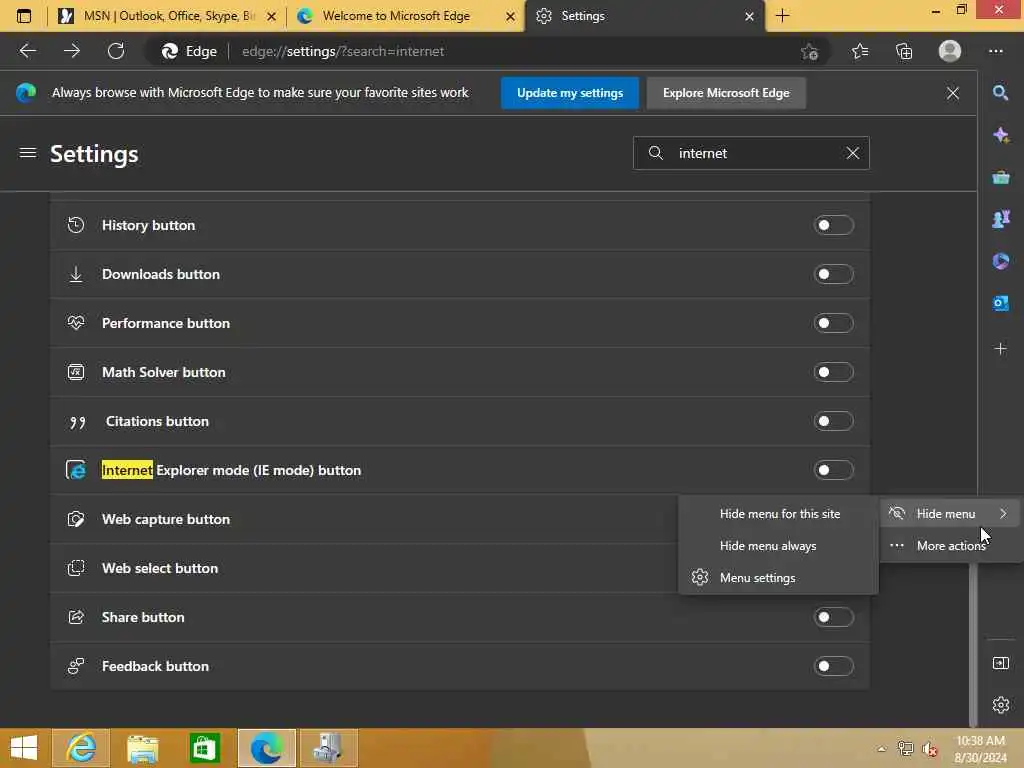Open sidebar Discover sparkle icon
Image resolution: width=1024 pixels, height=768 pixels.
click(1000, 135)
